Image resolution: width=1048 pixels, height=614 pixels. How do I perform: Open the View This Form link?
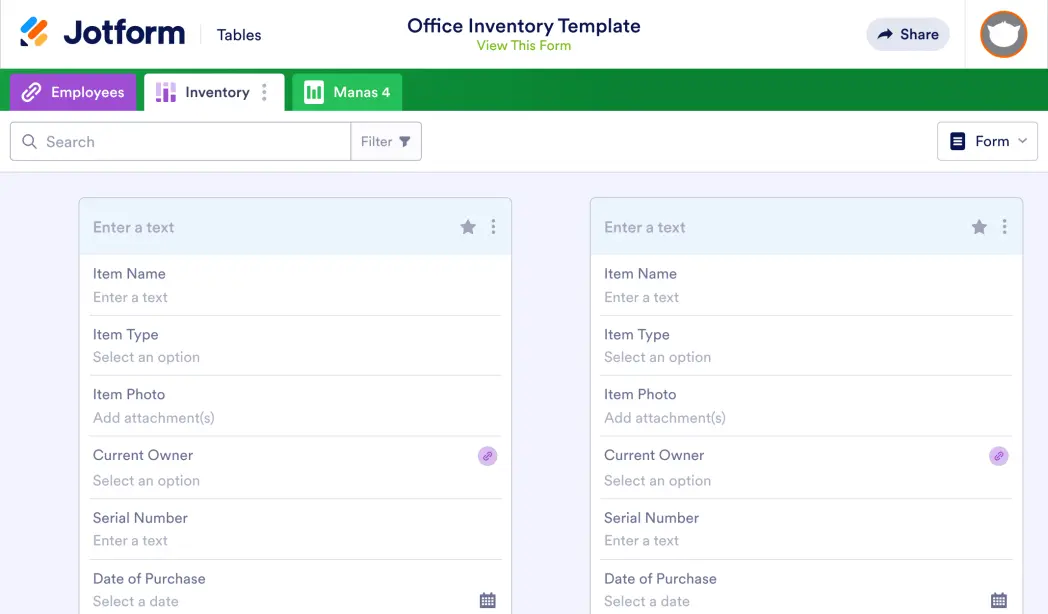tap(524, 45)
